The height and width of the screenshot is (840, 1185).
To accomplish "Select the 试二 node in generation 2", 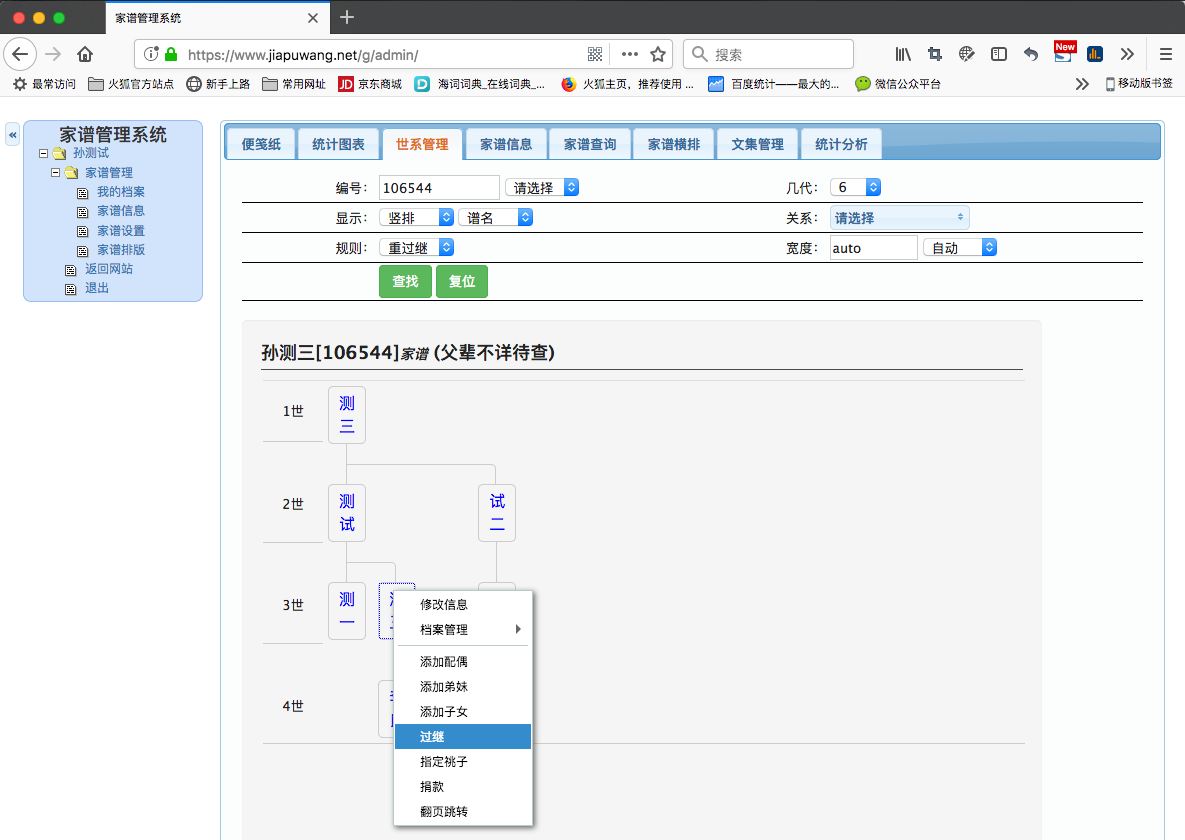I will point(497,513).
